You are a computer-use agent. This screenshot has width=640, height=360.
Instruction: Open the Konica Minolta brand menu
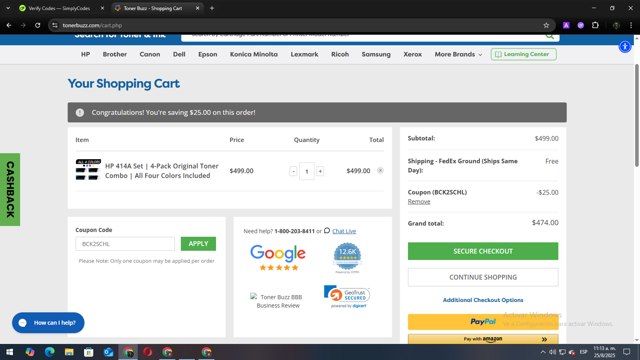pyautogui.click(x=253, y=54)
